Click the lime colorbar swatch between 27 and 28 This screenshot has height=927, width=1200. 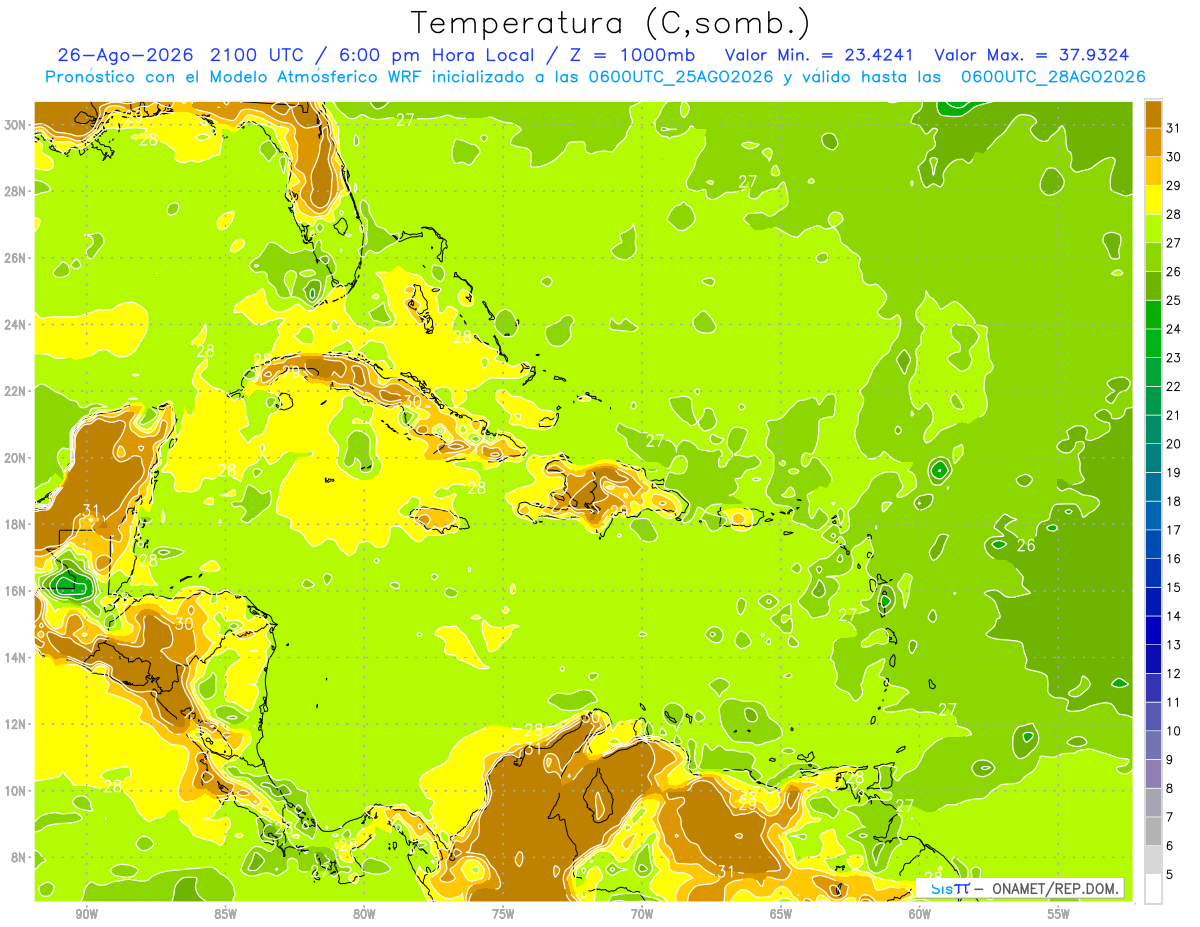(x=1153, y=228)
